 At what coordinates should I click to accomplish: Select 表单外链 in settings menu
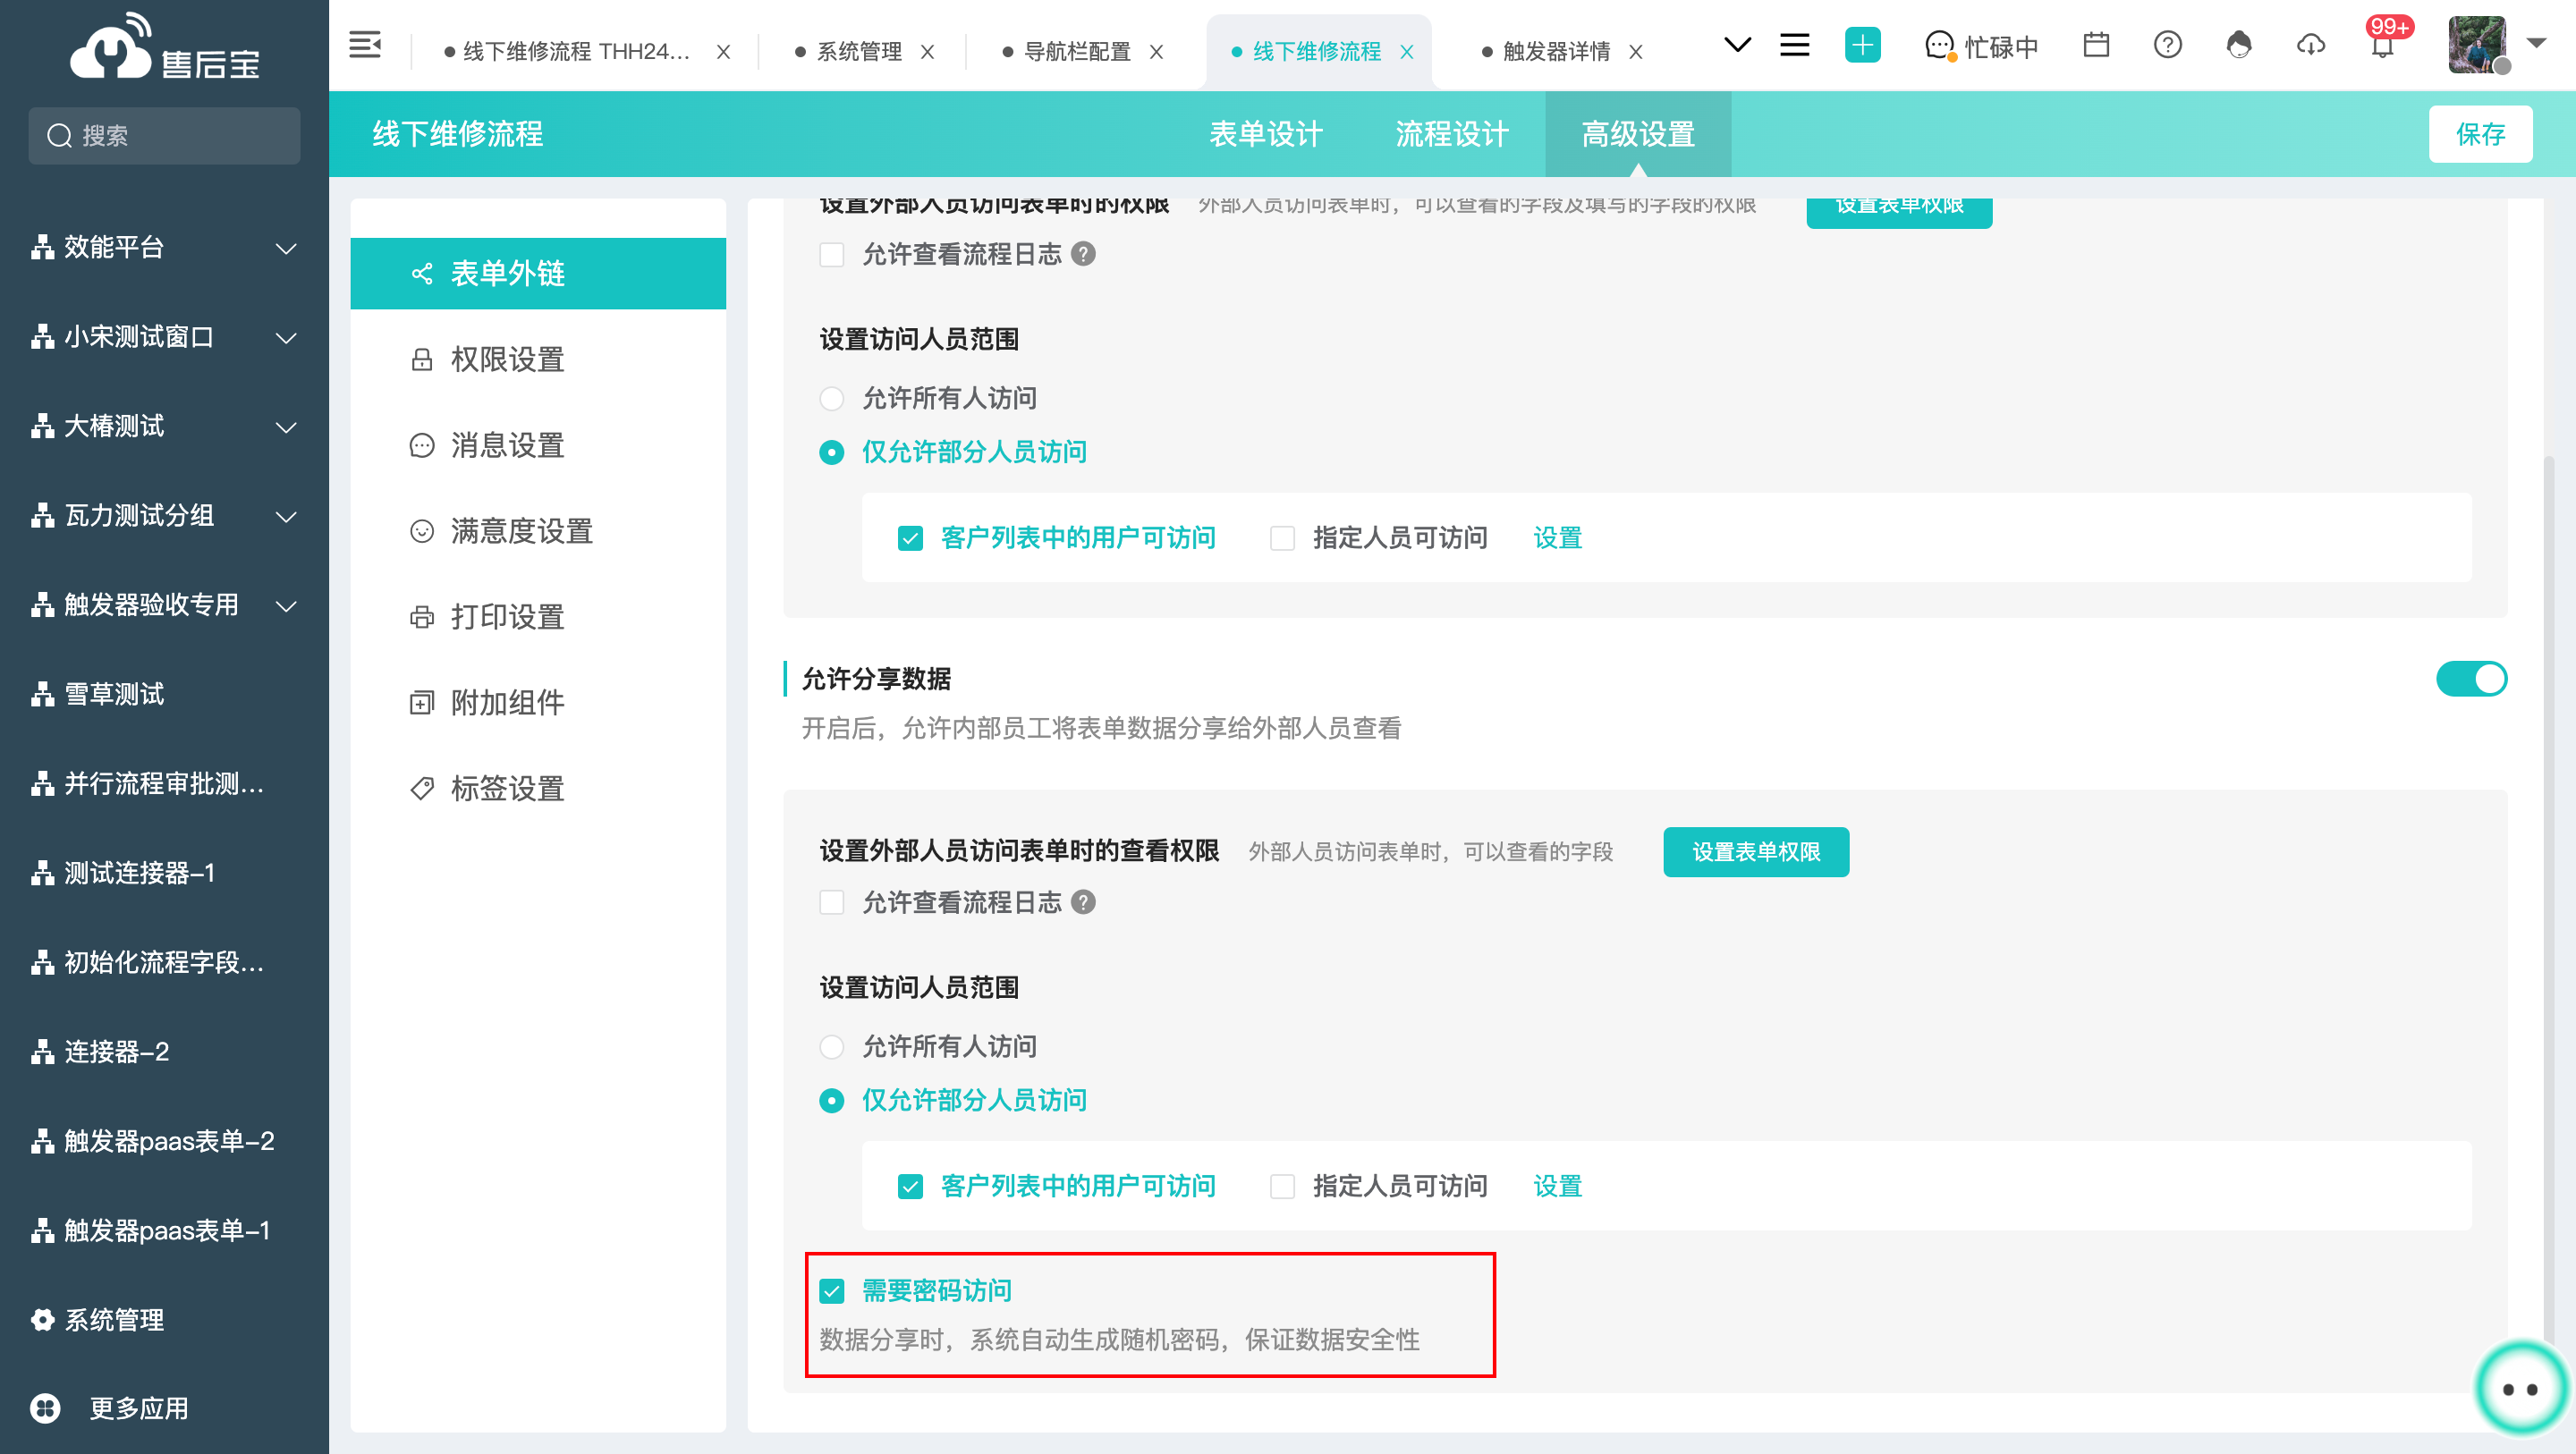point(538,273)
